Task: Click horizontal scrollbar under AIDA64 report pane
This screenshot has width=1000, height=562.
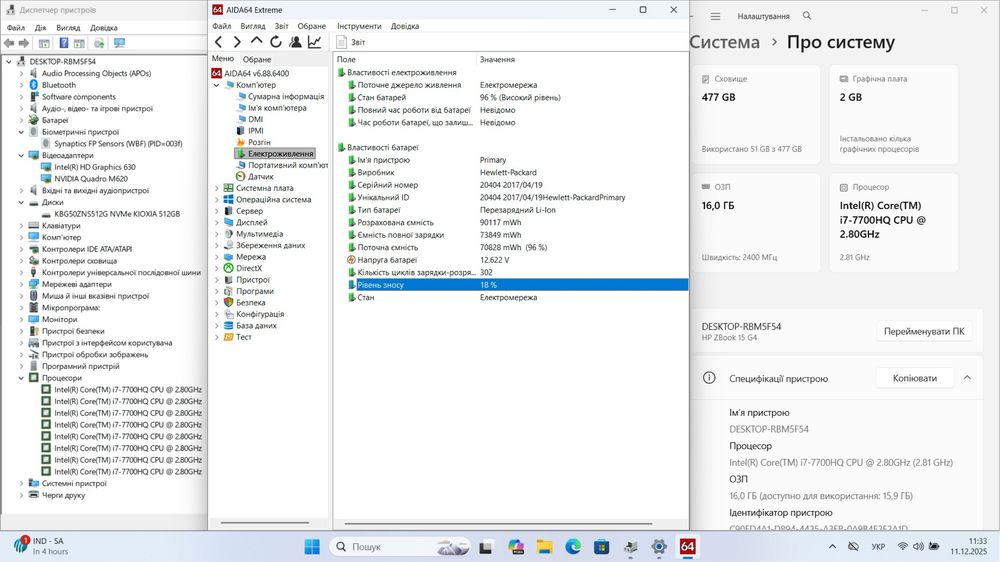Action: [498, 524]
